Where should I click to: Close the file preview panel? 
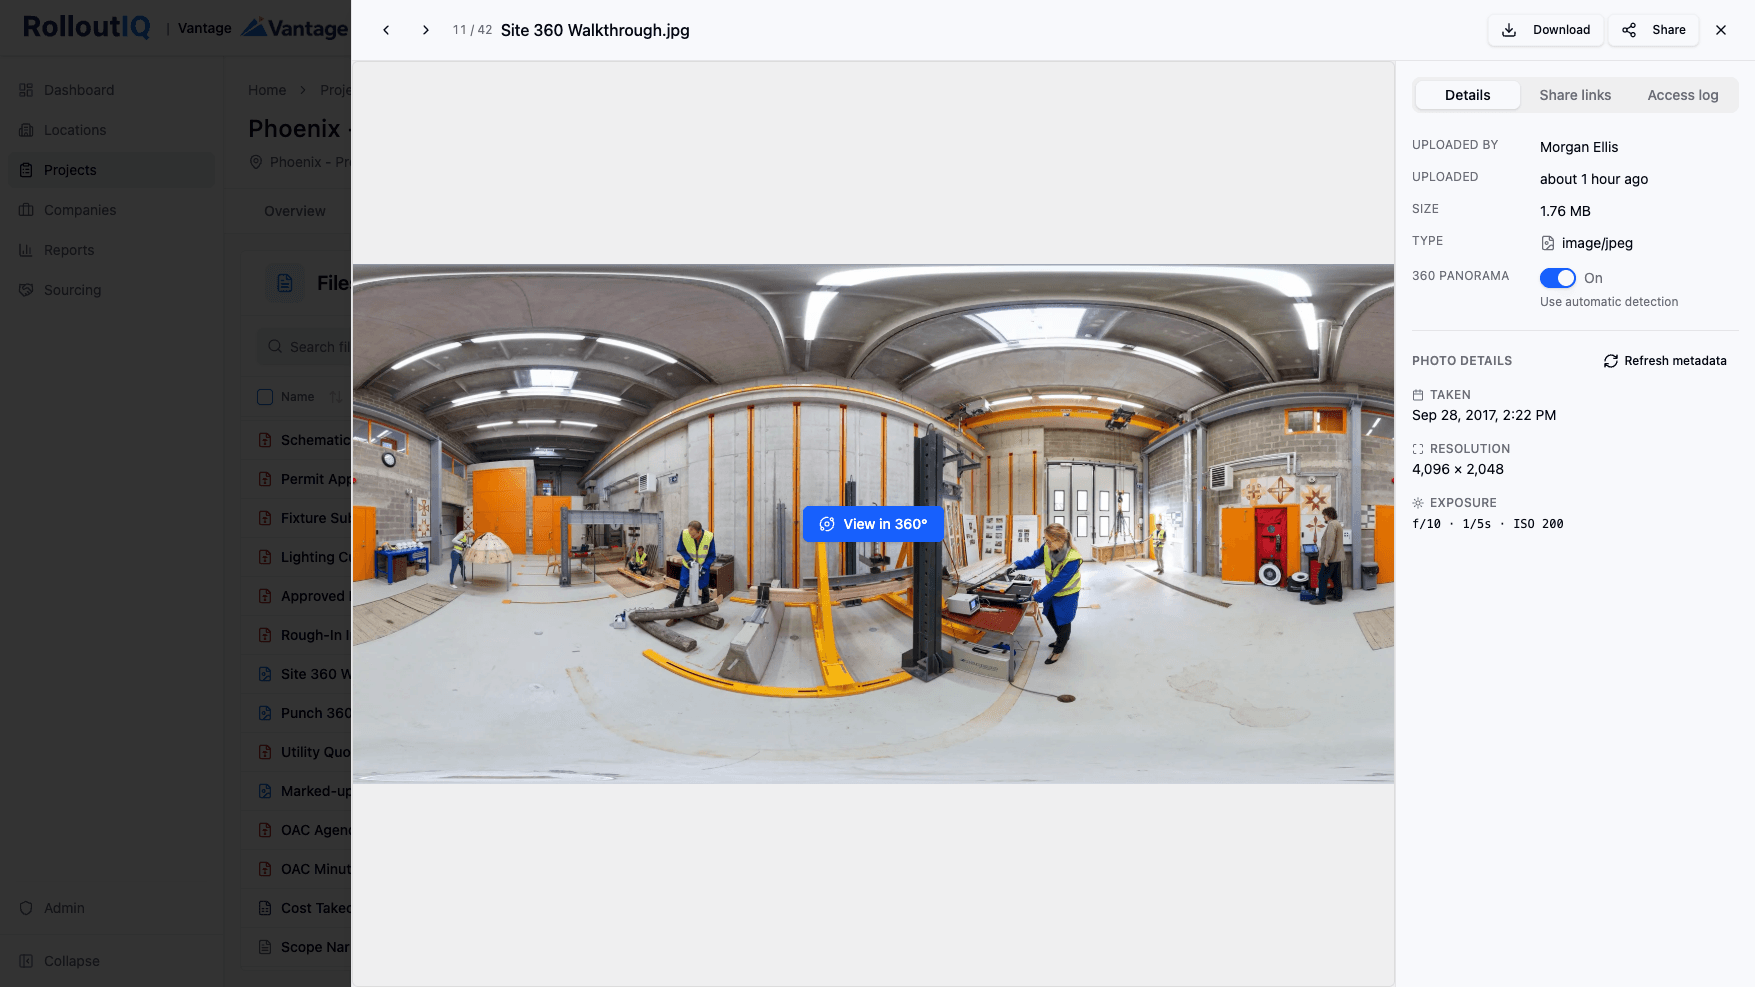pos(1721,30)
